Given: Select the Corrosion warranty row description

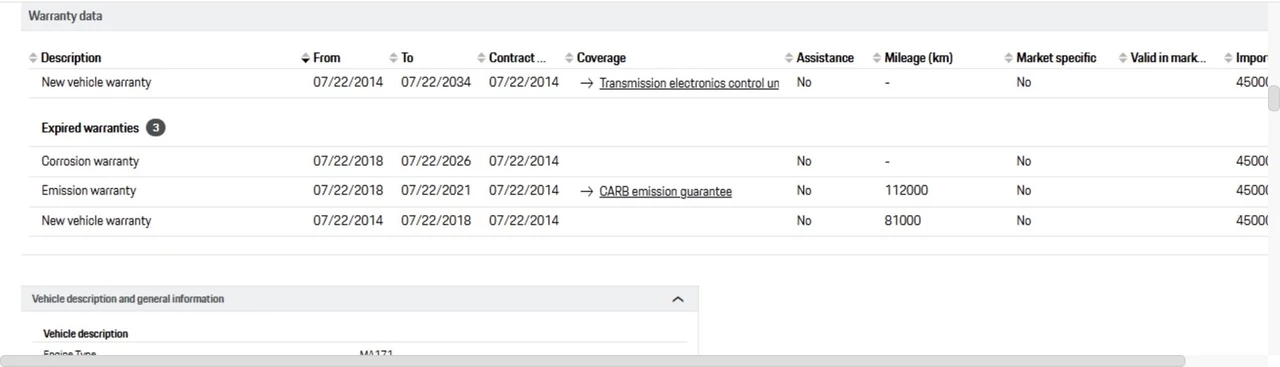Looking at the screenshot, I should click(90, 161).
